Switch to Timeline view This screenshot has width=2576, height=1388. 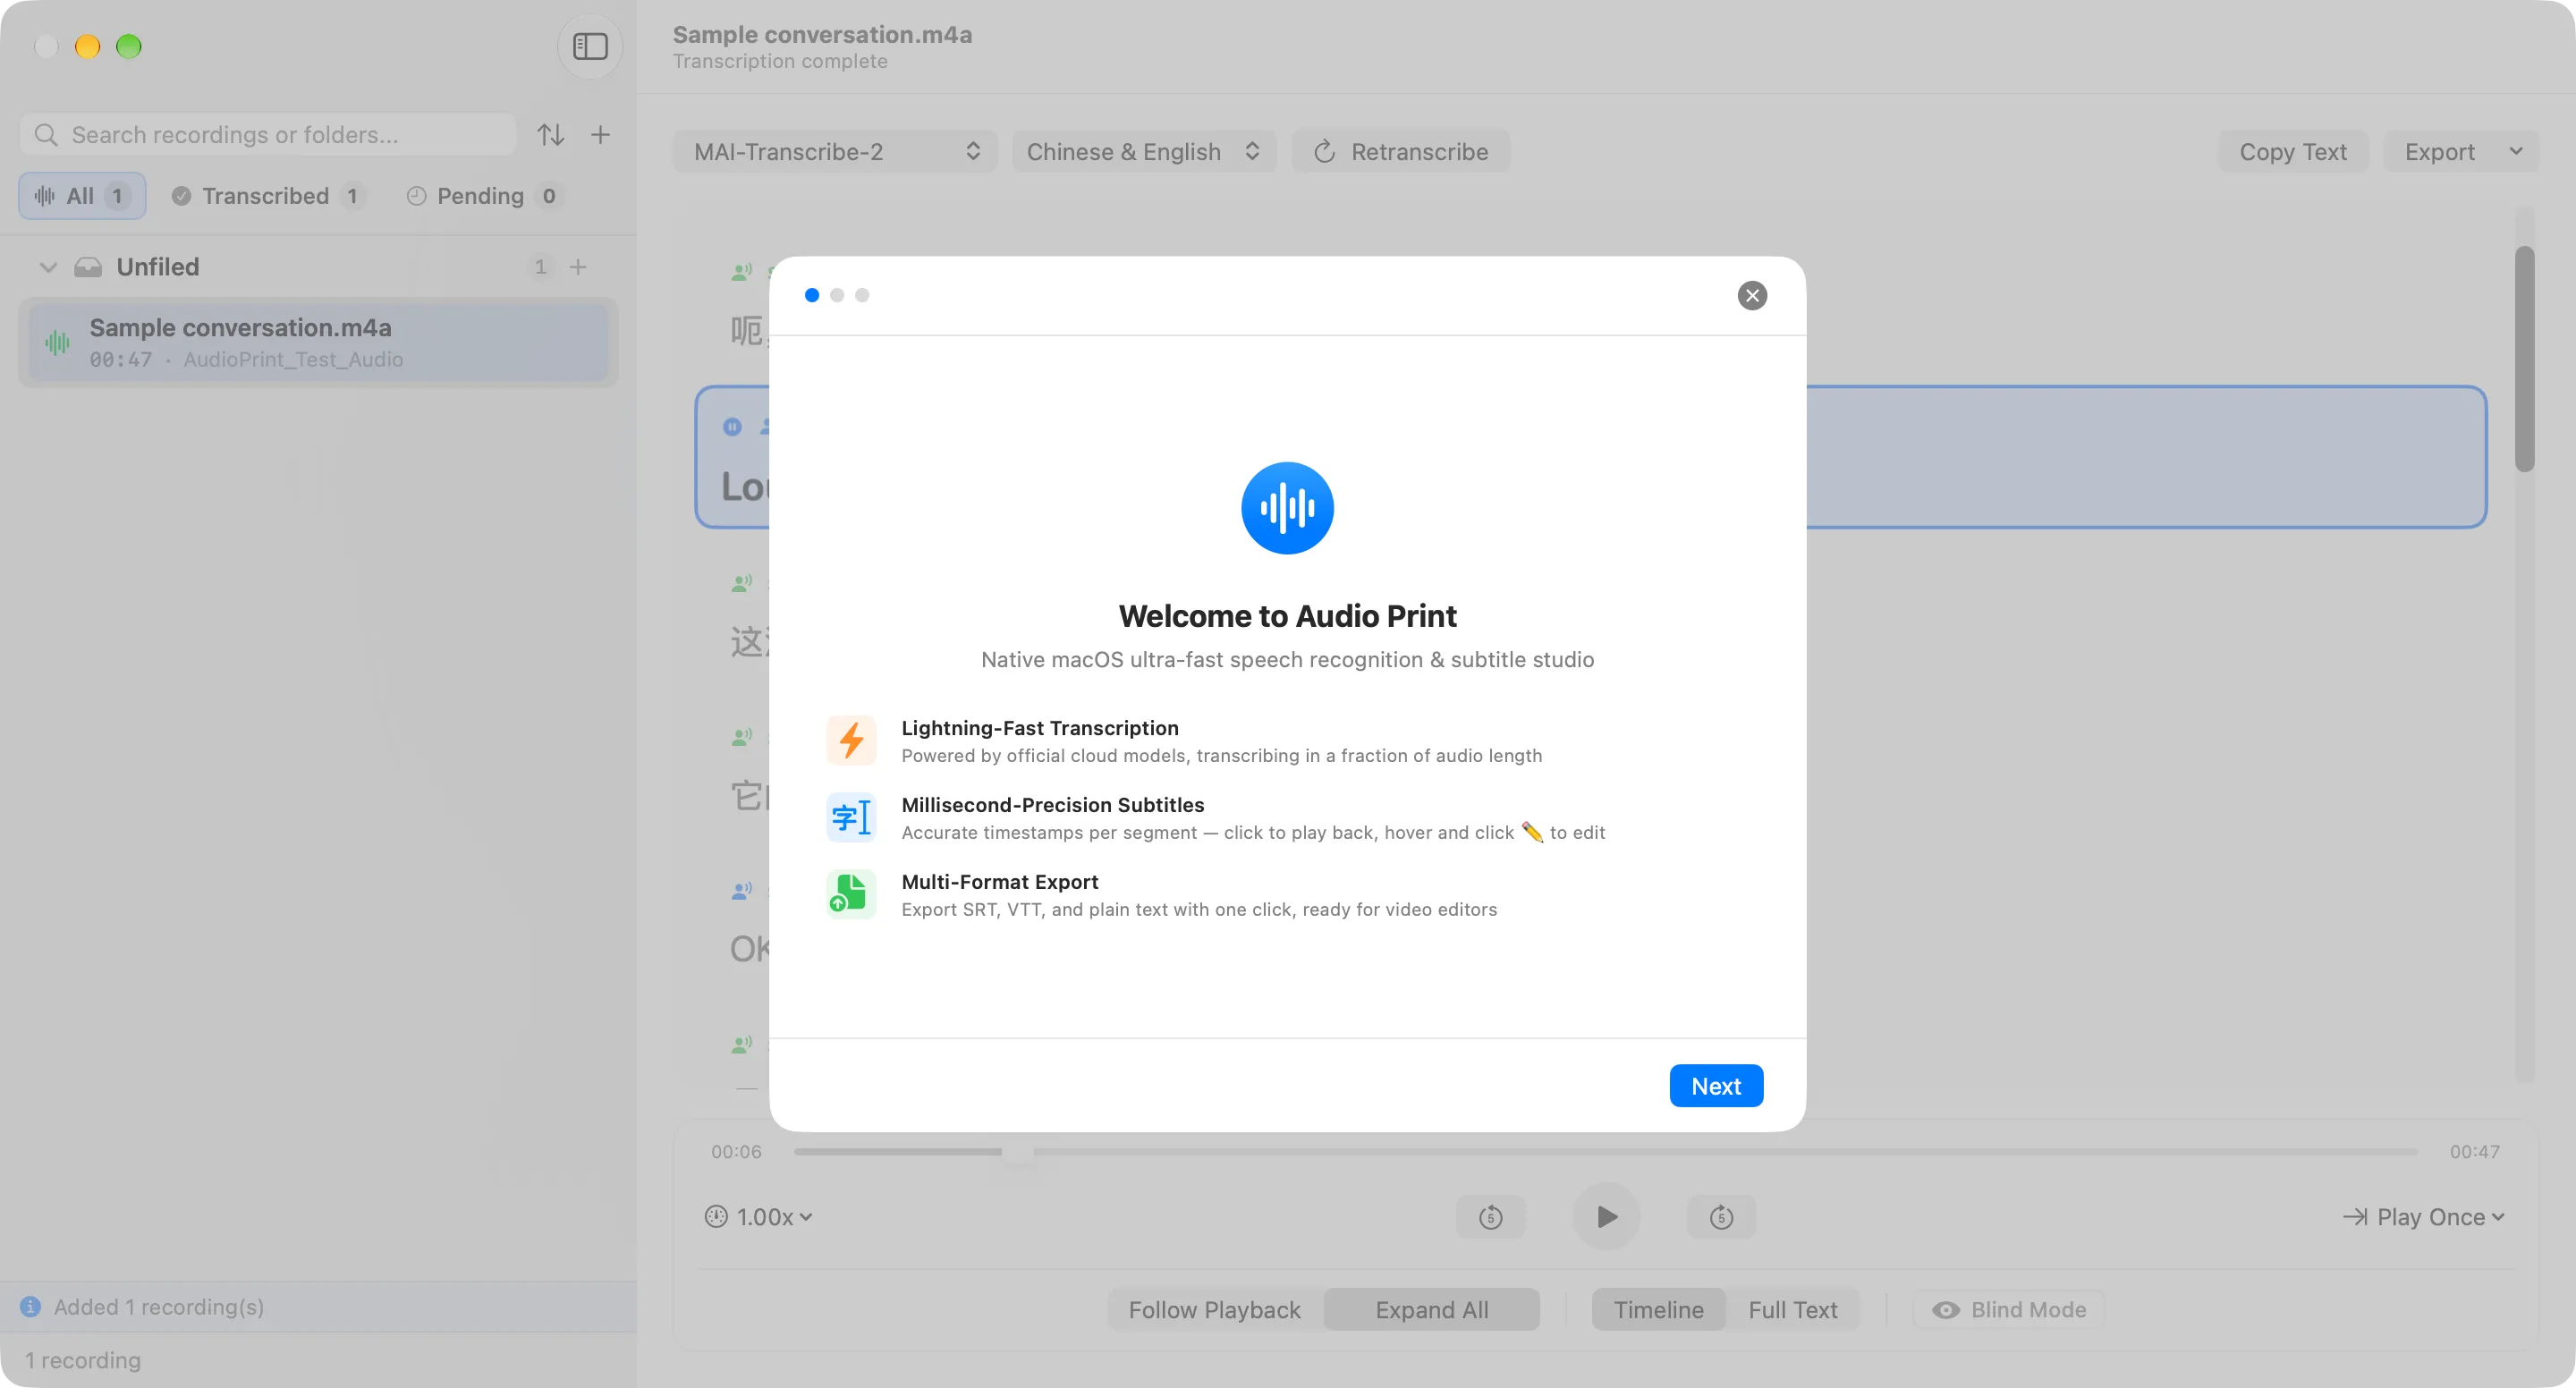point(1658,1310)
